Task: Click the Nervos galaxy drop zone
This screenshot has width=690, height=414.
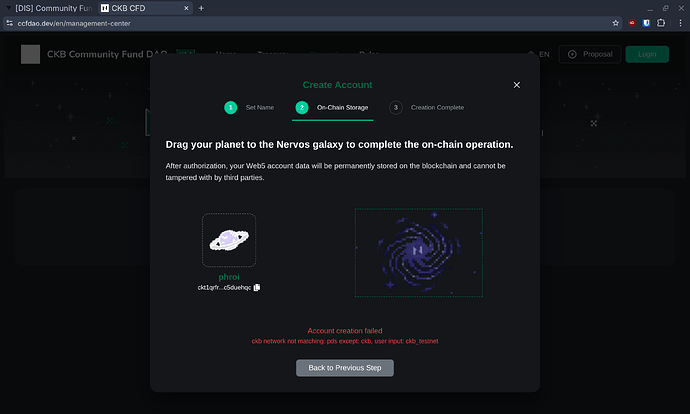Action: 419,253
